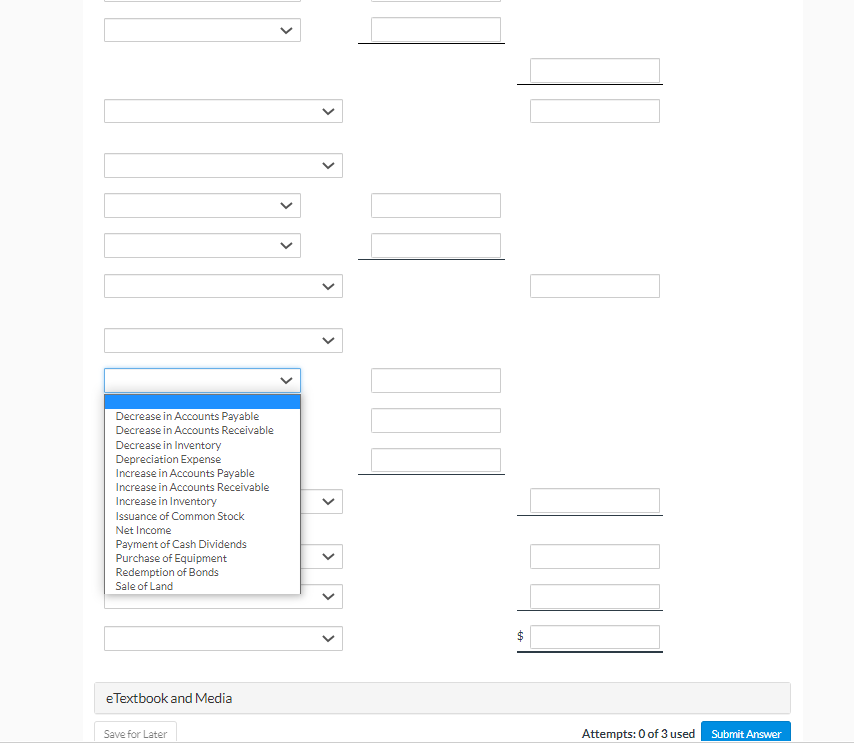Select Depreciation Expense in dropdown list
Viewport: 854px width, 743px height.
coord(168,459)
